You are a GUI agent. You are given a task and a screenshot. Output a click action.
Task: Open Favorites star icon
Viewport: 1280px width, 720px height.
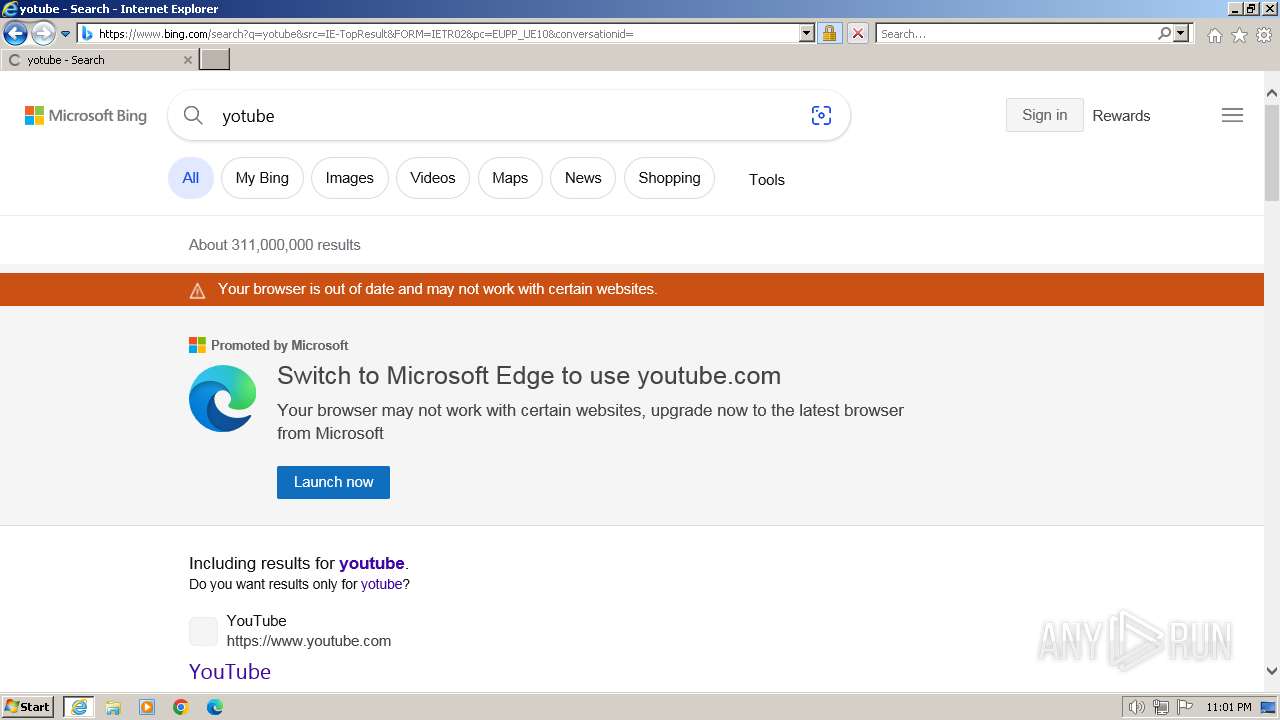[x=1239, y=35]
